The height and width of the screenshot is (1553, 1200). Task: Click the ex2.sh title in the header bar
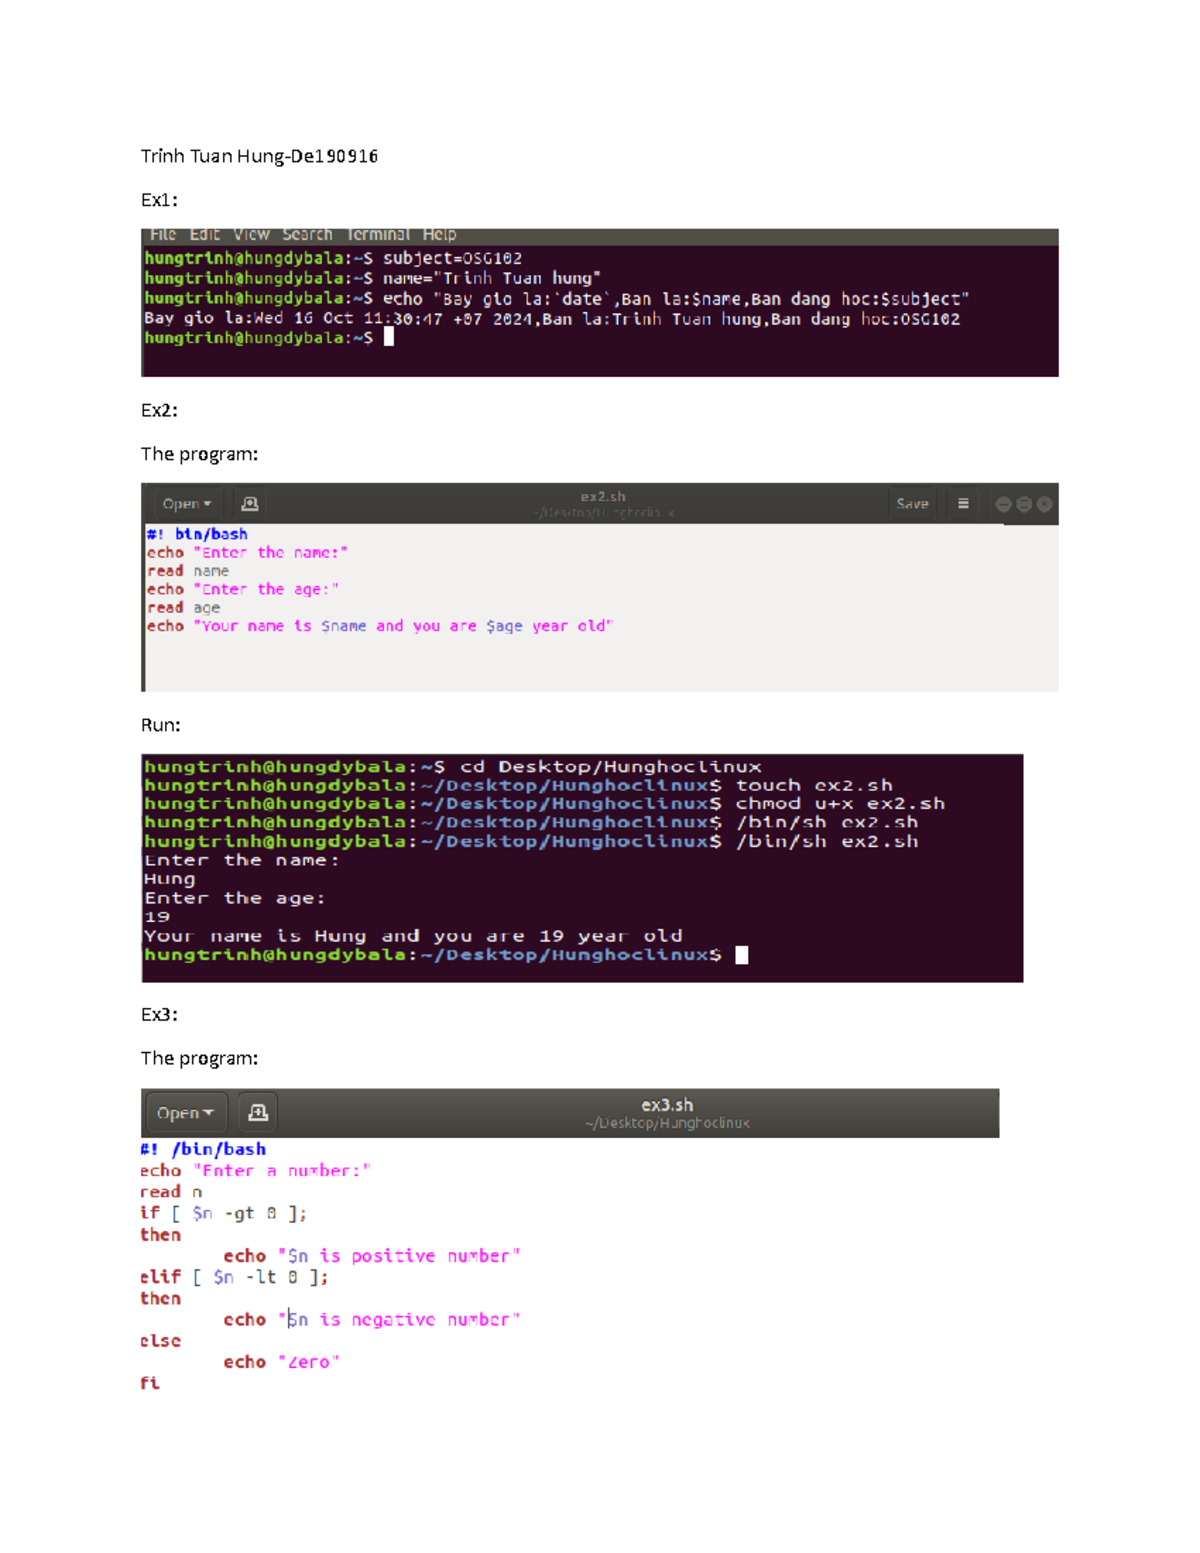coord(602,496)
